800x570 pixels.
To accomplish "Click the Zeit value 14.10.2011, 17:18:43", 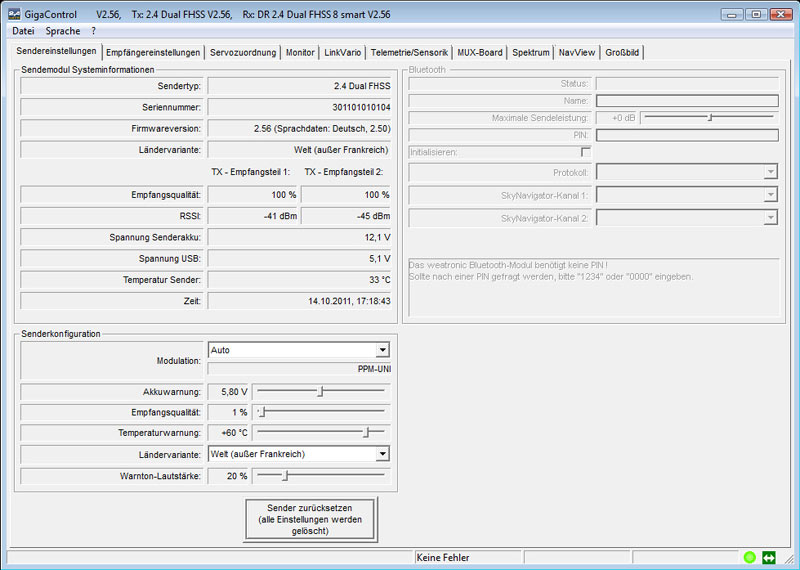I will click(349, 301).
